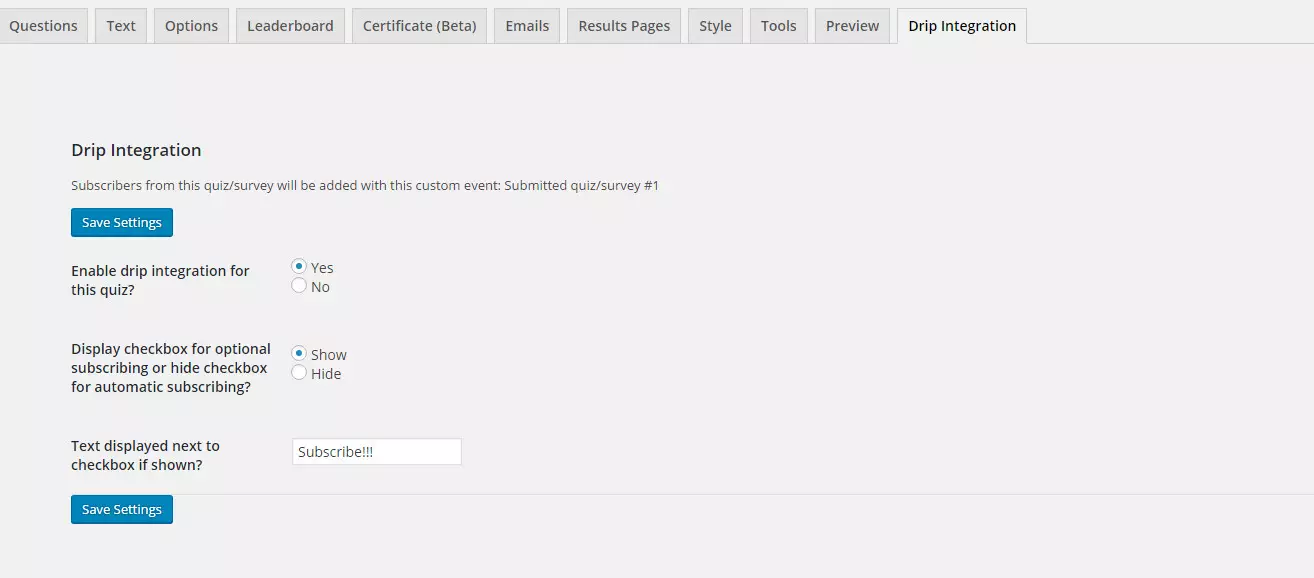Open the Results Pages tab
The width and height of the screenshot is (1314, 578).
coord(624,26)
